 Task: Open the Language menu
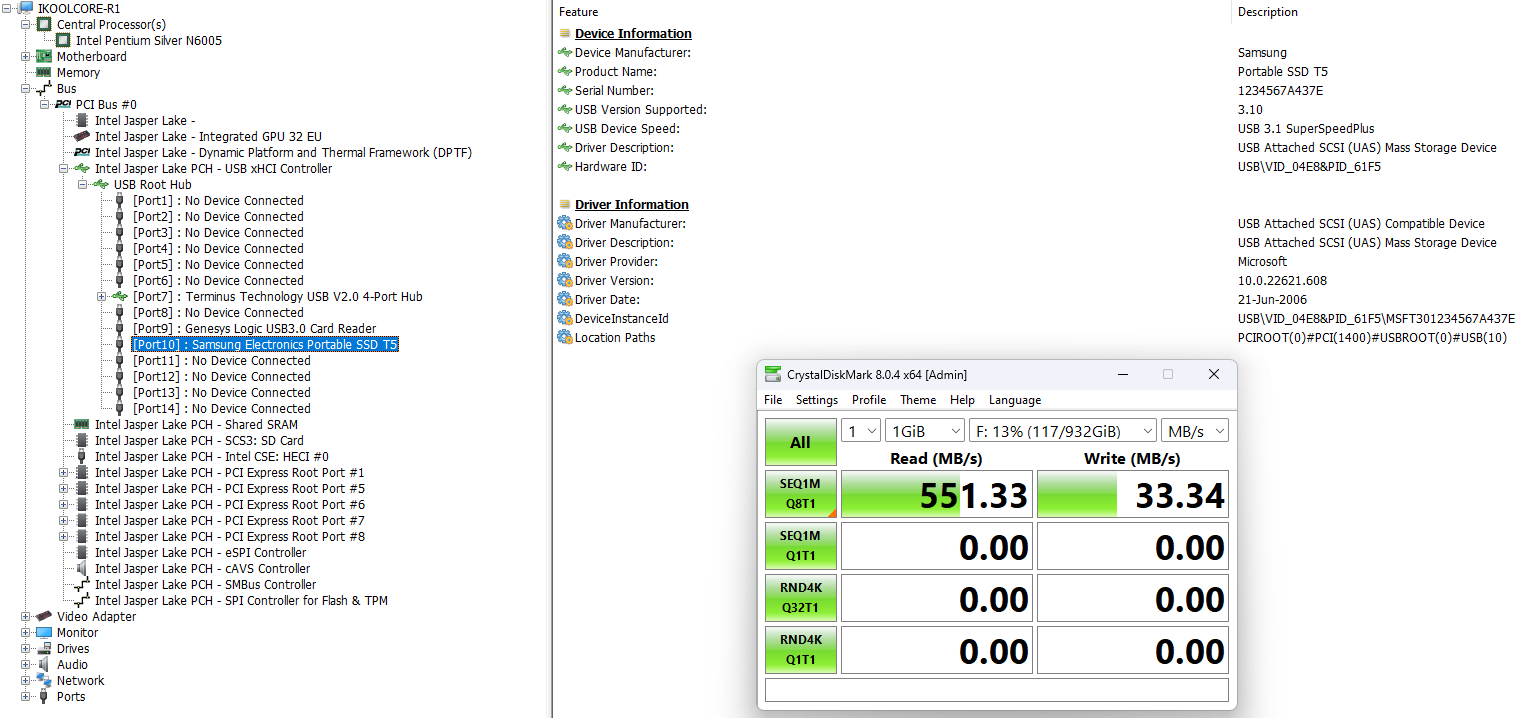coord(1015,400)
